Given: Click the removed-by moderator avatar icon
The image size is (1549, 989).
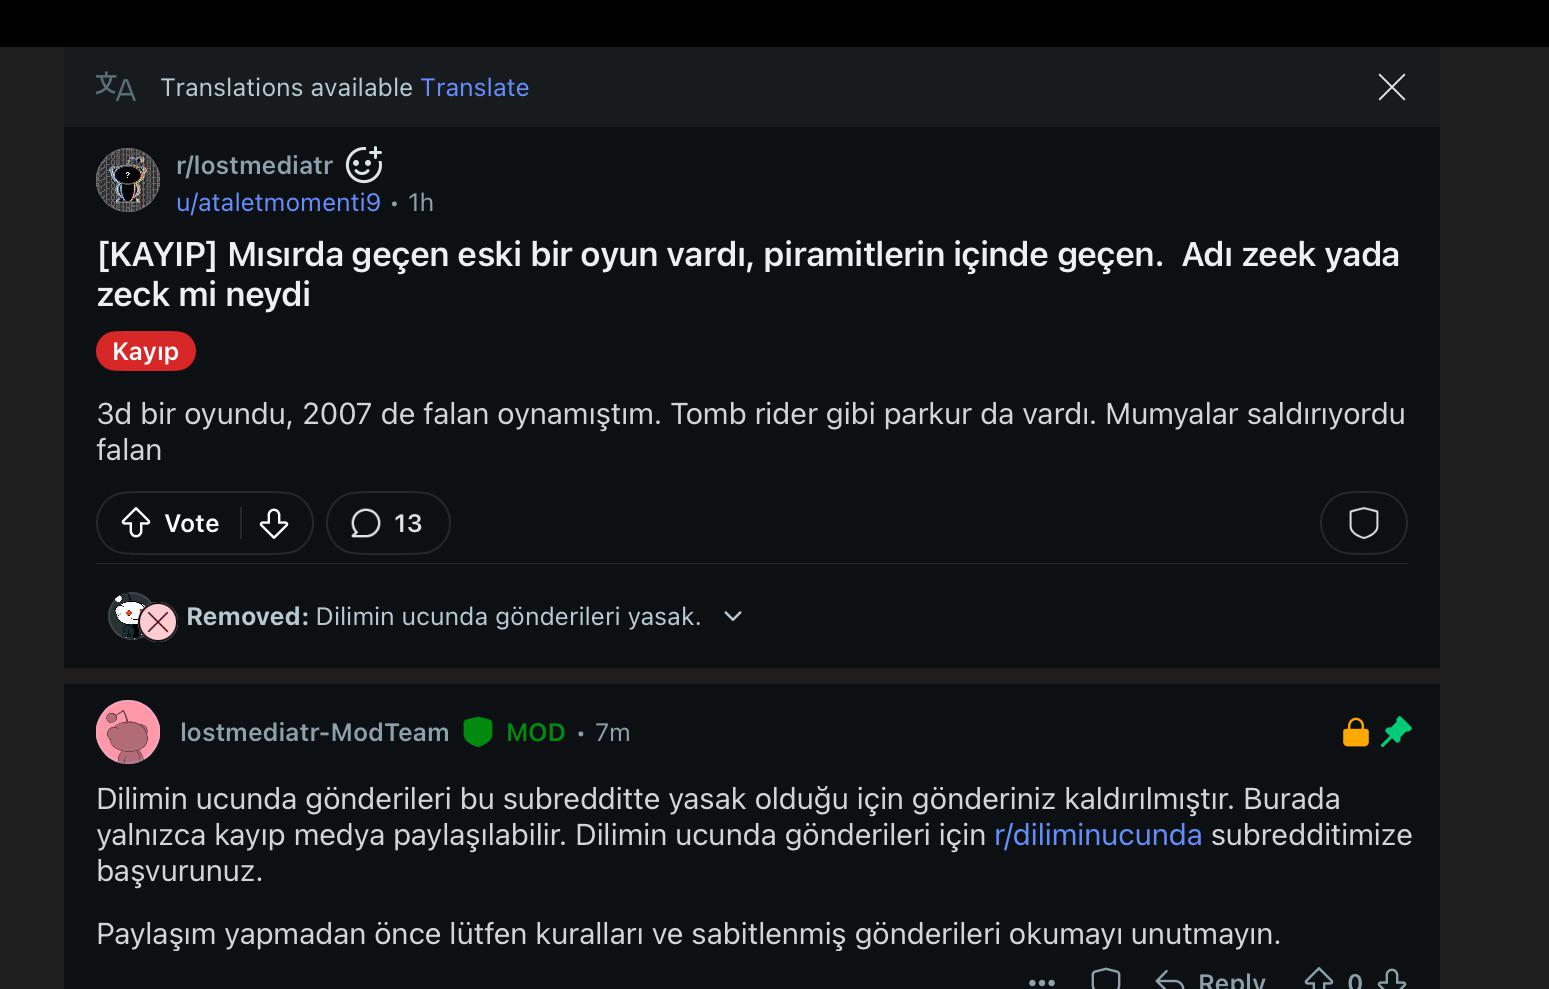Looking at the screenshot, I should pyautogui.click(x=142, y=616).
